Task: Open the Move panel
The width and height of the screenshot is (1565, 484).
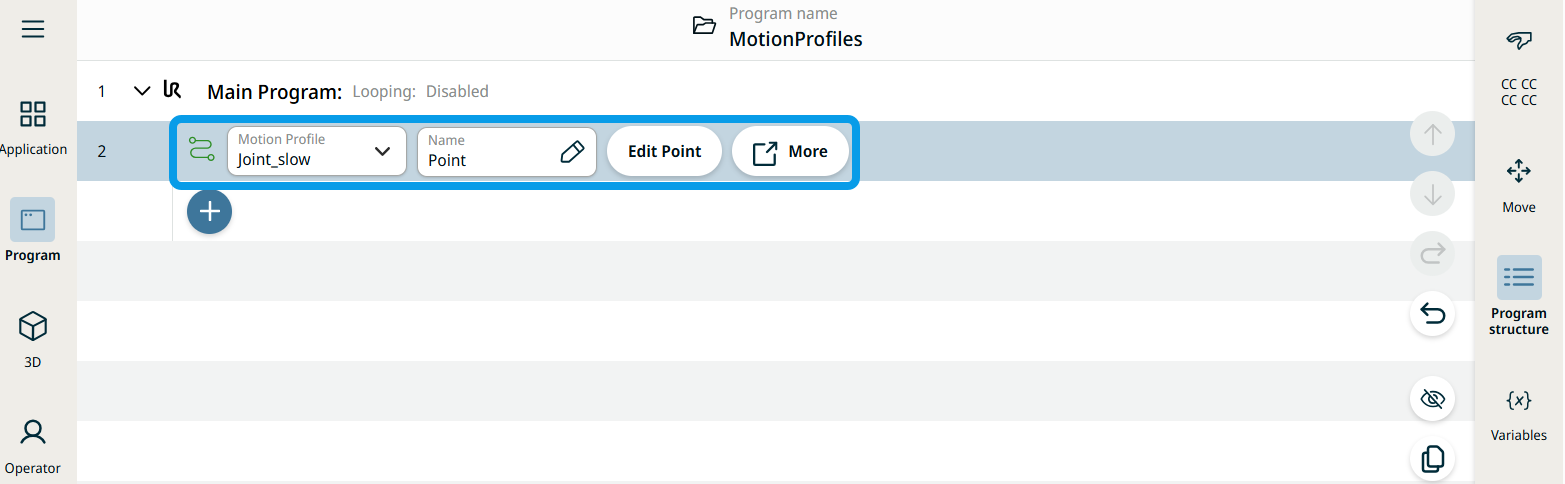Action: click(1518, 185)
